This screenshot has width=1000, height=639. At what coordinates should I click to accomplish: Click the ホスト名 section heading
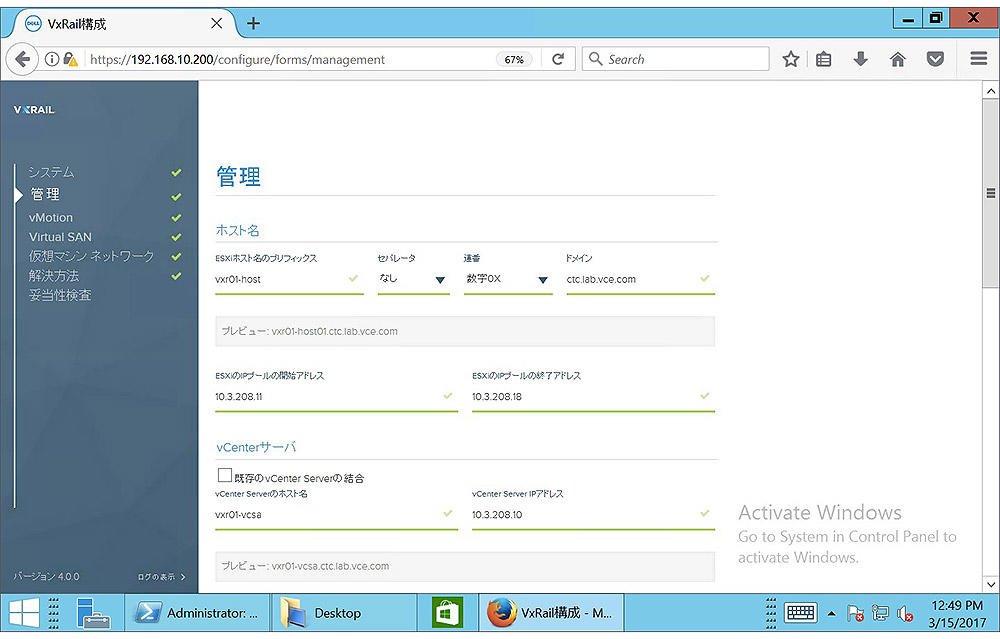(237, 230)
